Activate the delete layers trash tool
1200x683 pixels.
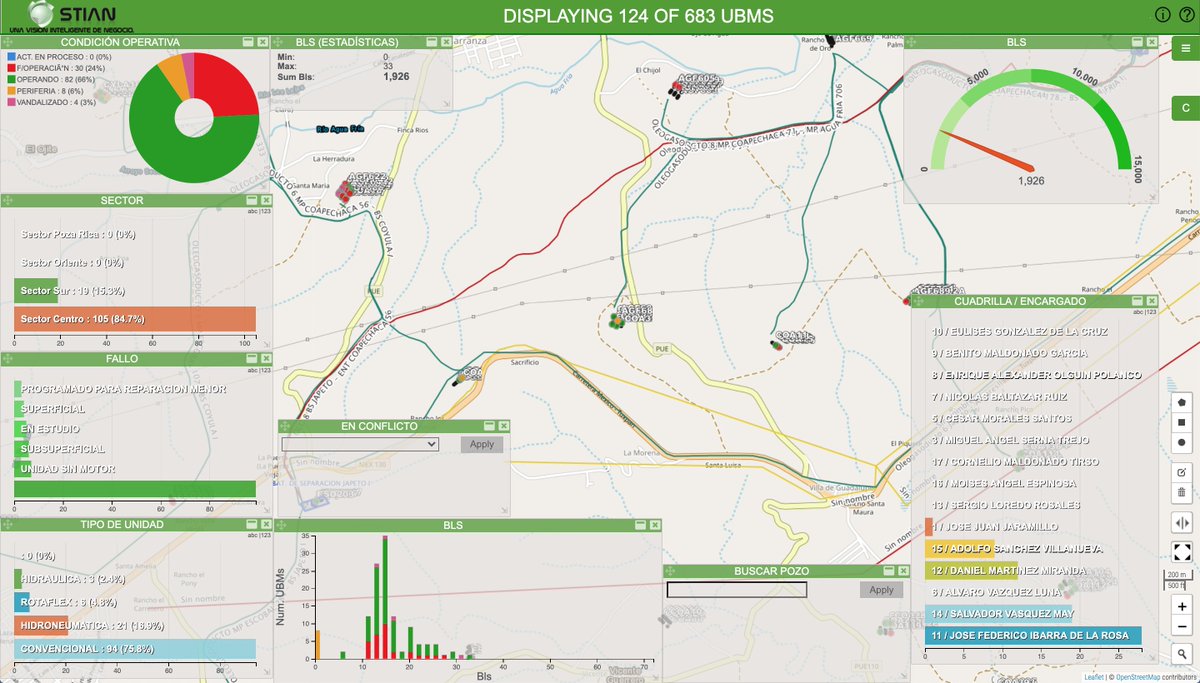tap(1182, 492)
